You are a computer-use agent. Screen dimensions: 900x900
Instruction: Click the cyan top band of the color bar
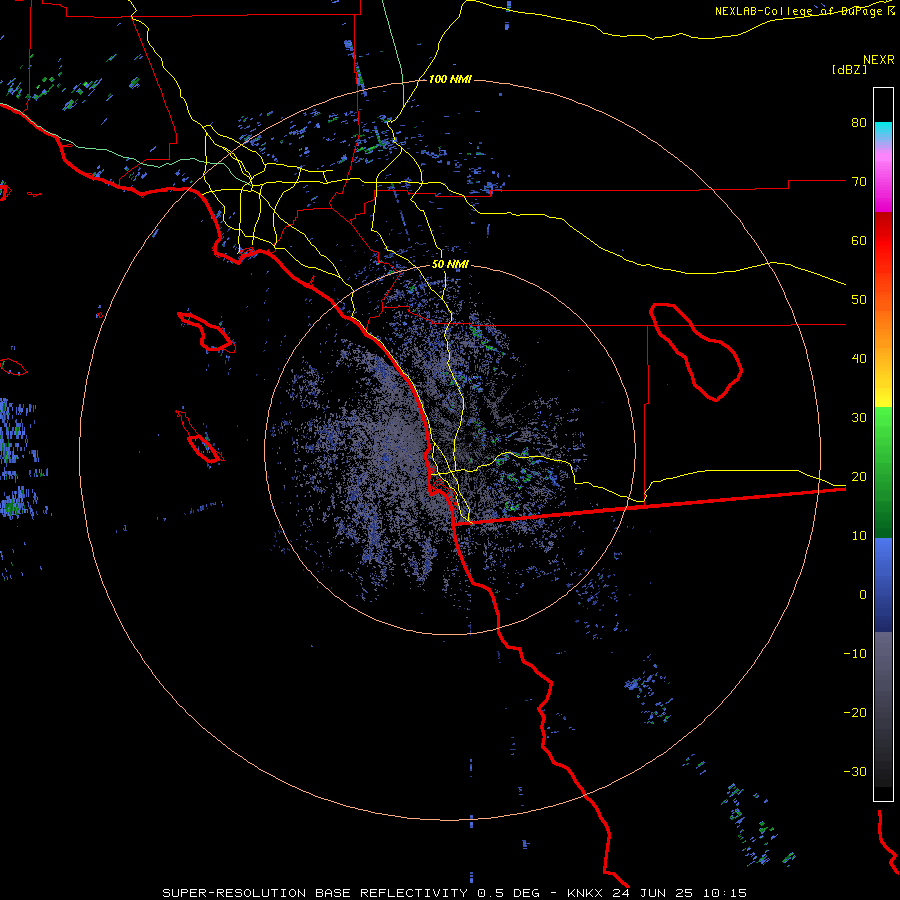[x=883, y=130]
